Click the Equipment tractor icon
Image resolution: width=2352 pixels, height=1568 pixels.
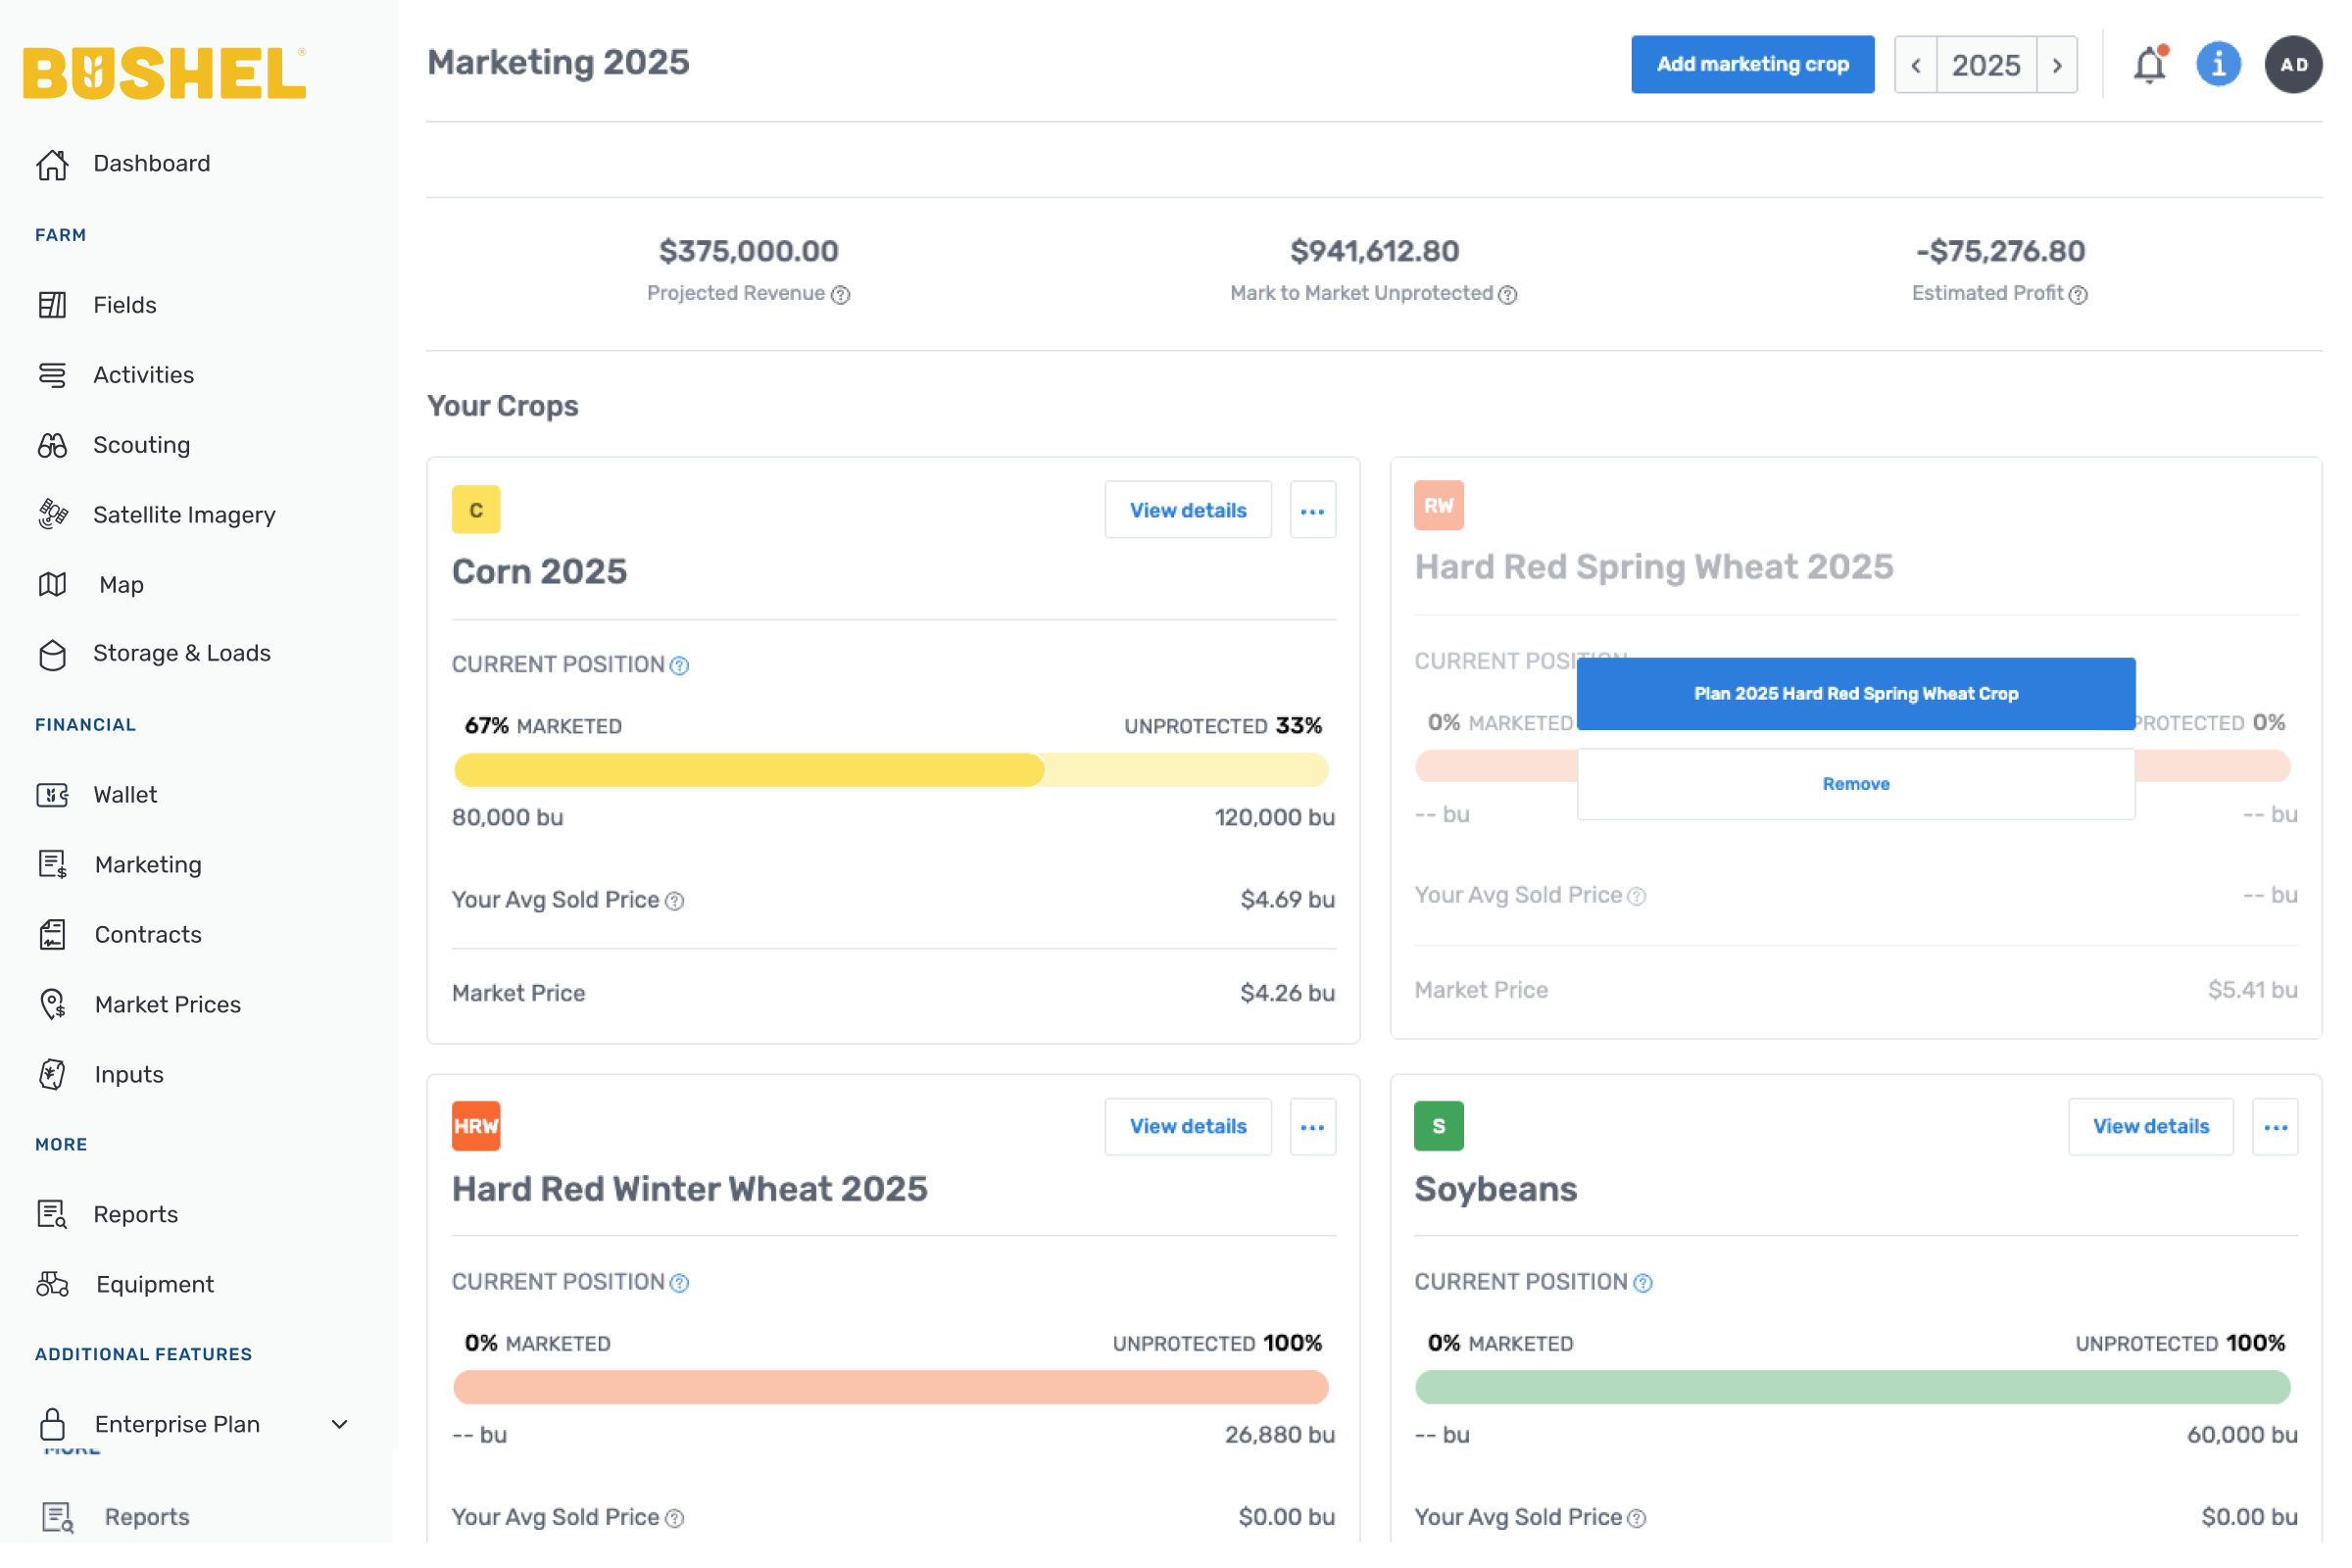point(53,1284)
